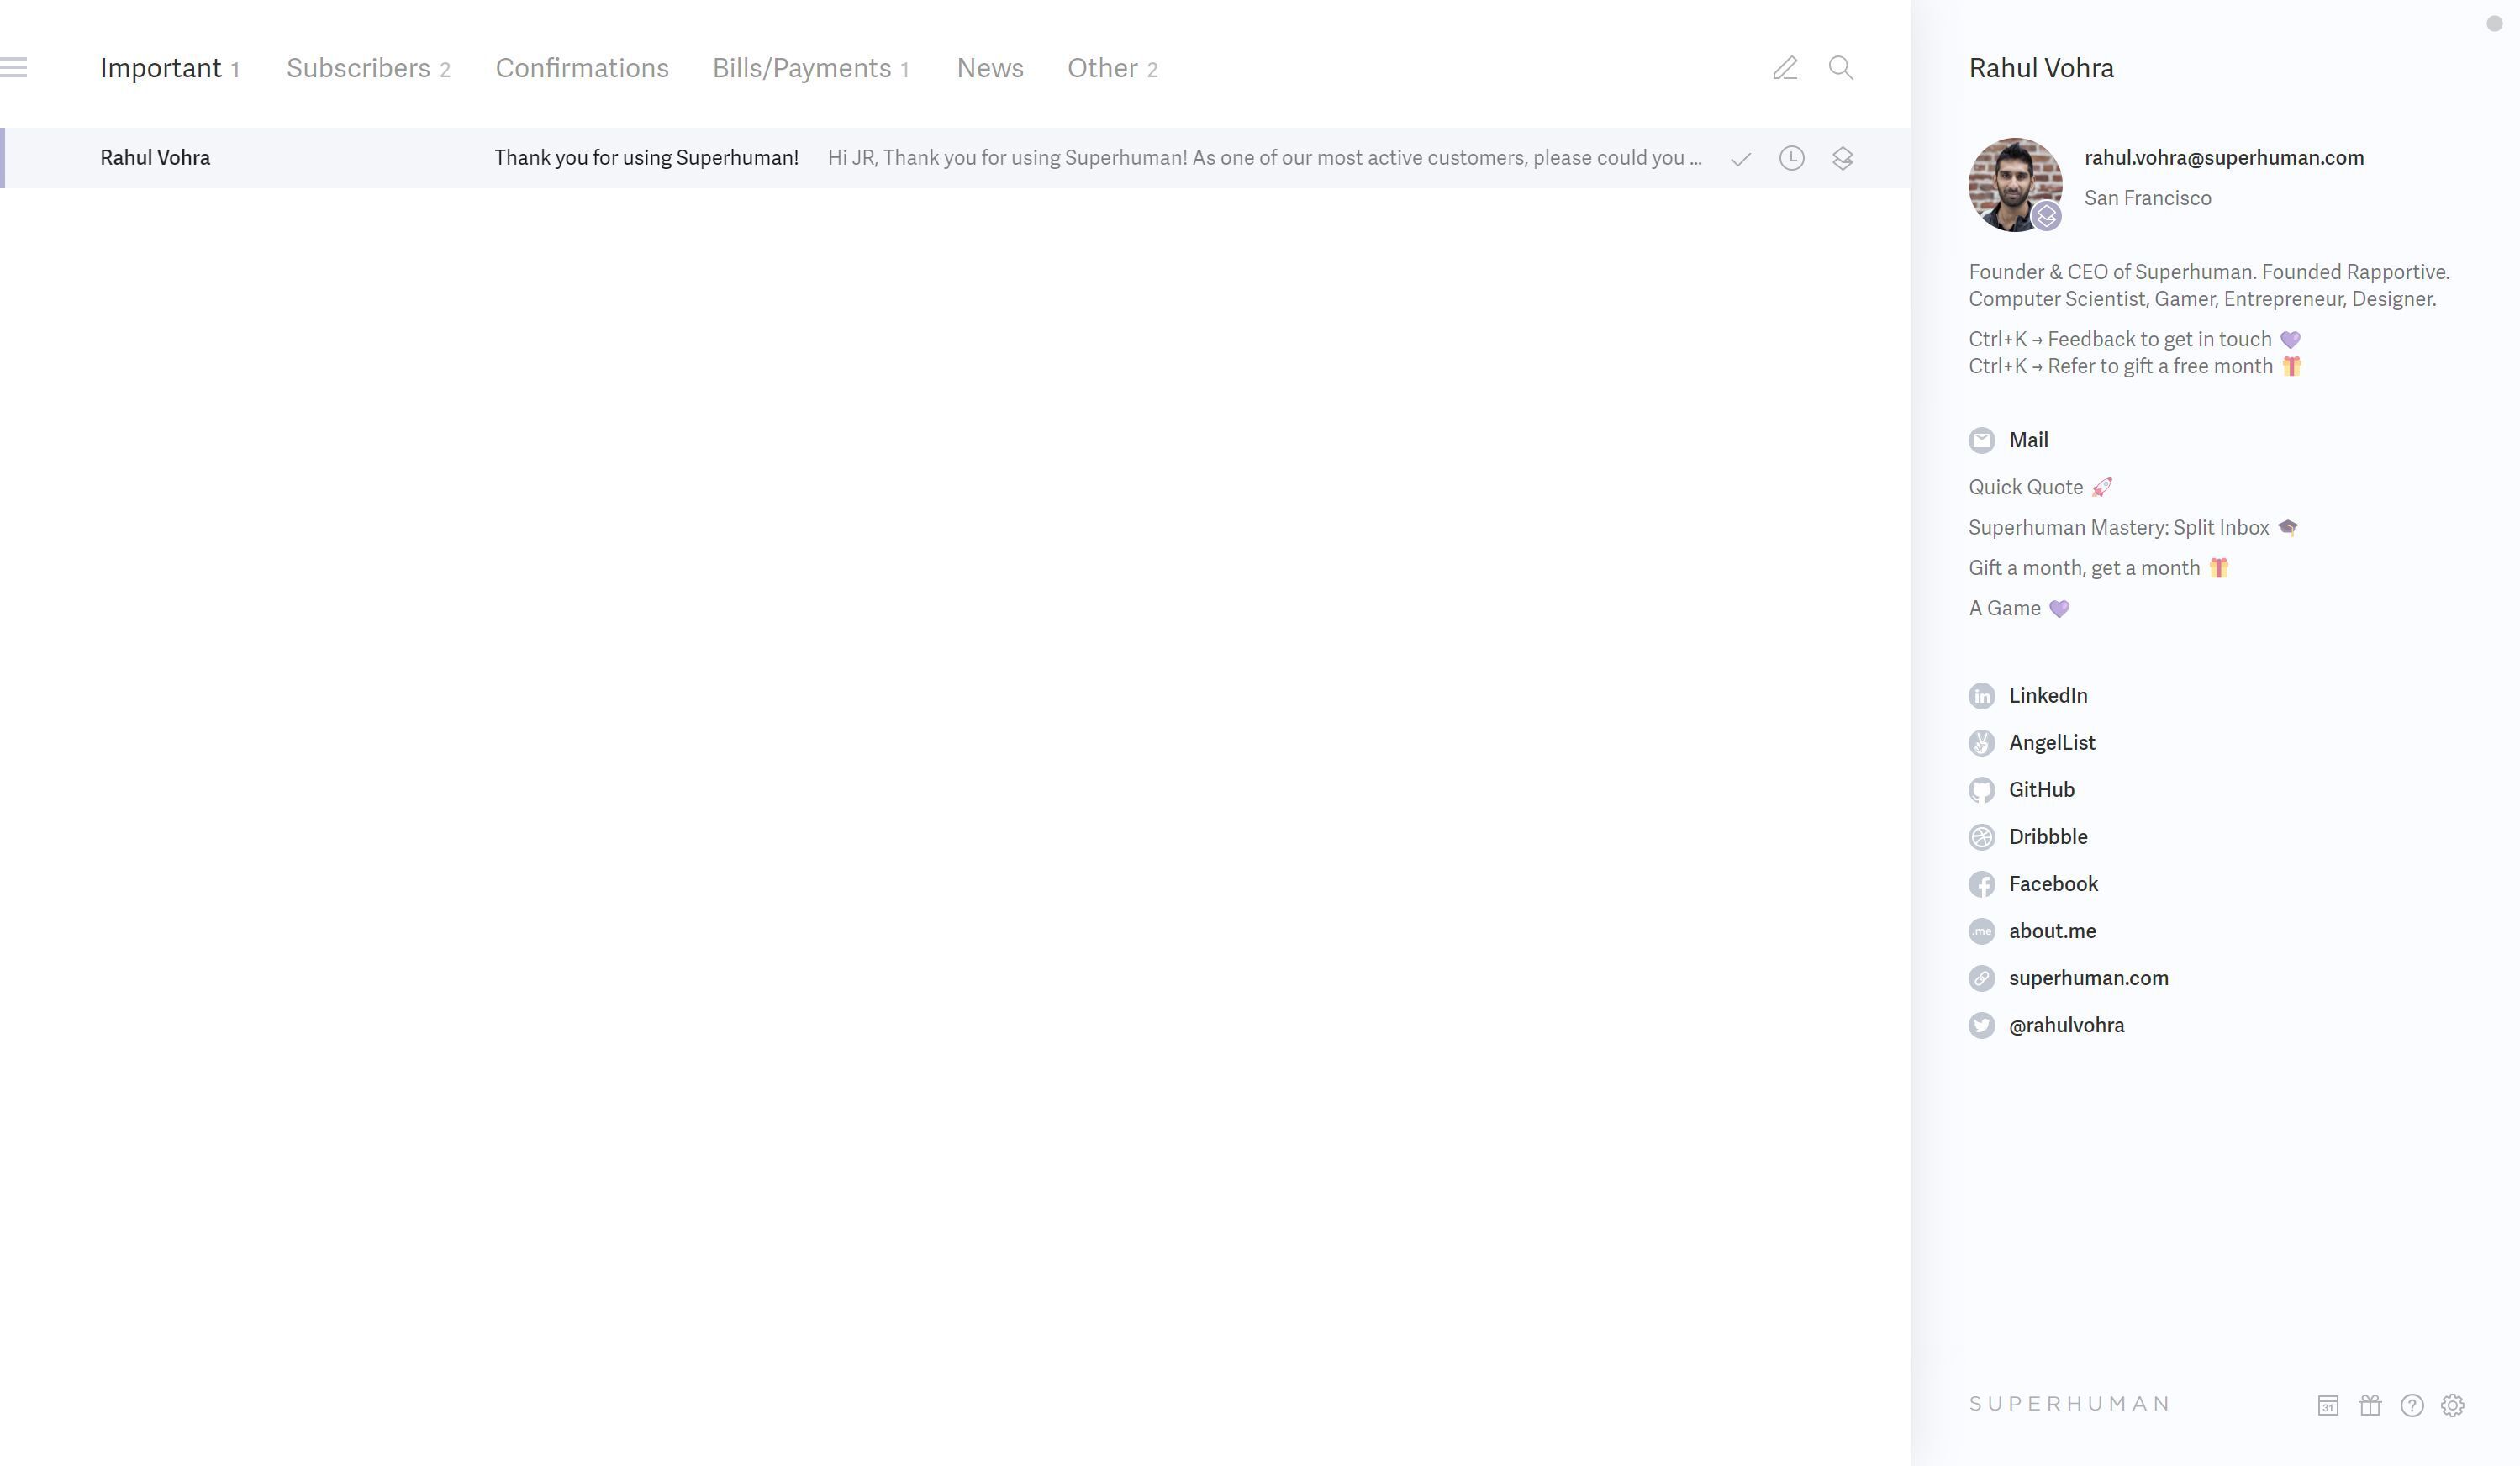The width and height of the screenshot is (2520, 1466).
Task: Click the gray dot in top right corner
Action: (x=2494, y=24)
